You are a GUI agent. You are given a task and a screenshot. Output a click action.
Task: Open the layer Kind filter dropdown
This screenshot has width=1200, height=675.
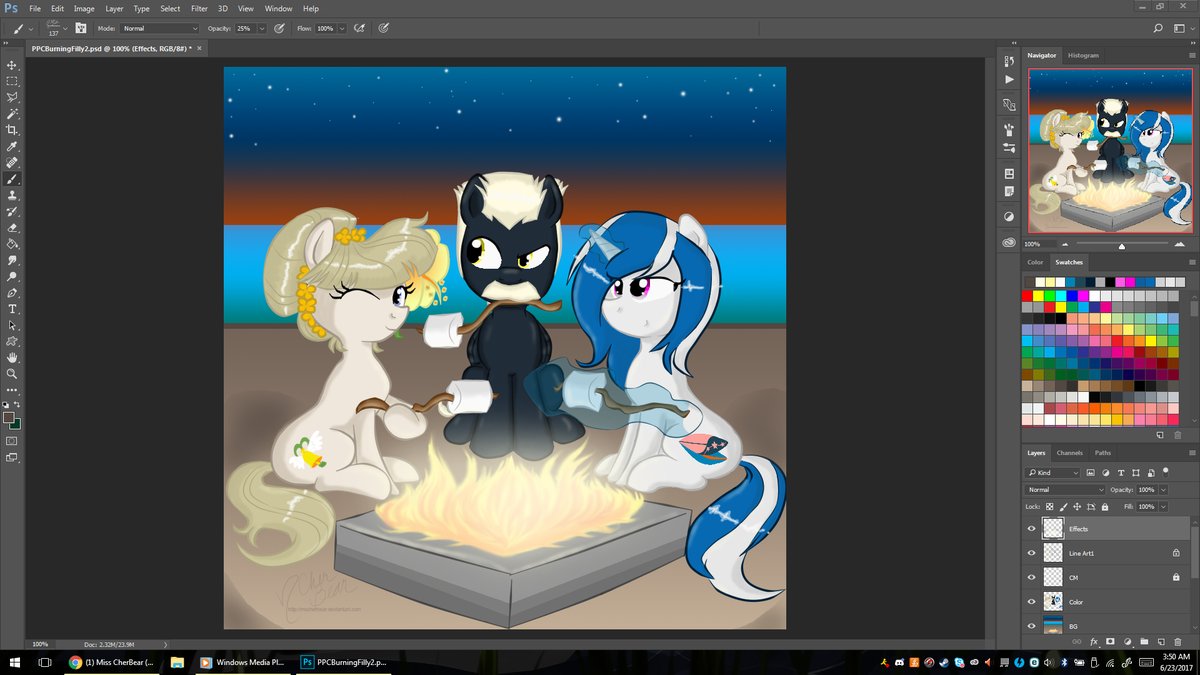click(1053, 472)
